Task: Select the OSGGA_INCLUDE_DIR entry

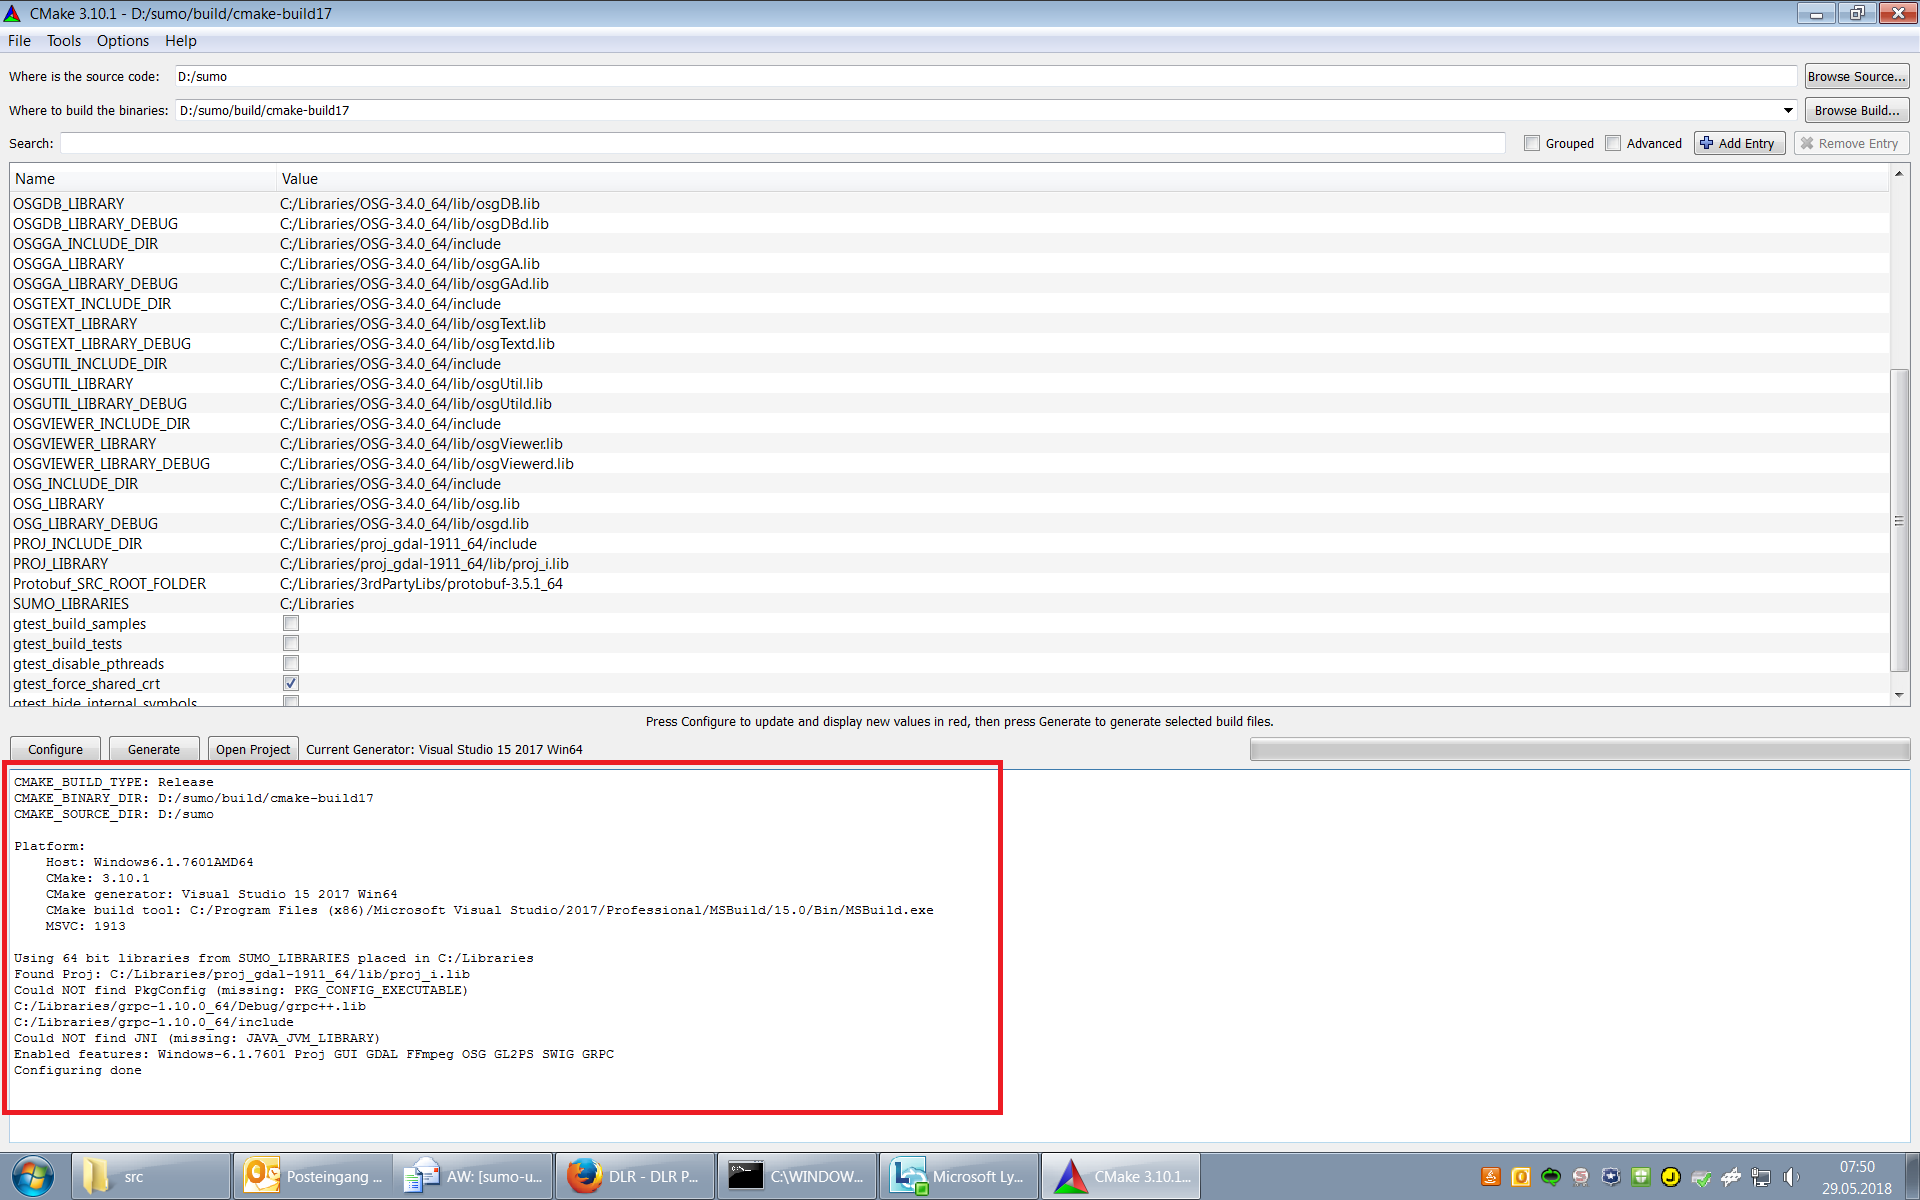Action: pos(86,244)
